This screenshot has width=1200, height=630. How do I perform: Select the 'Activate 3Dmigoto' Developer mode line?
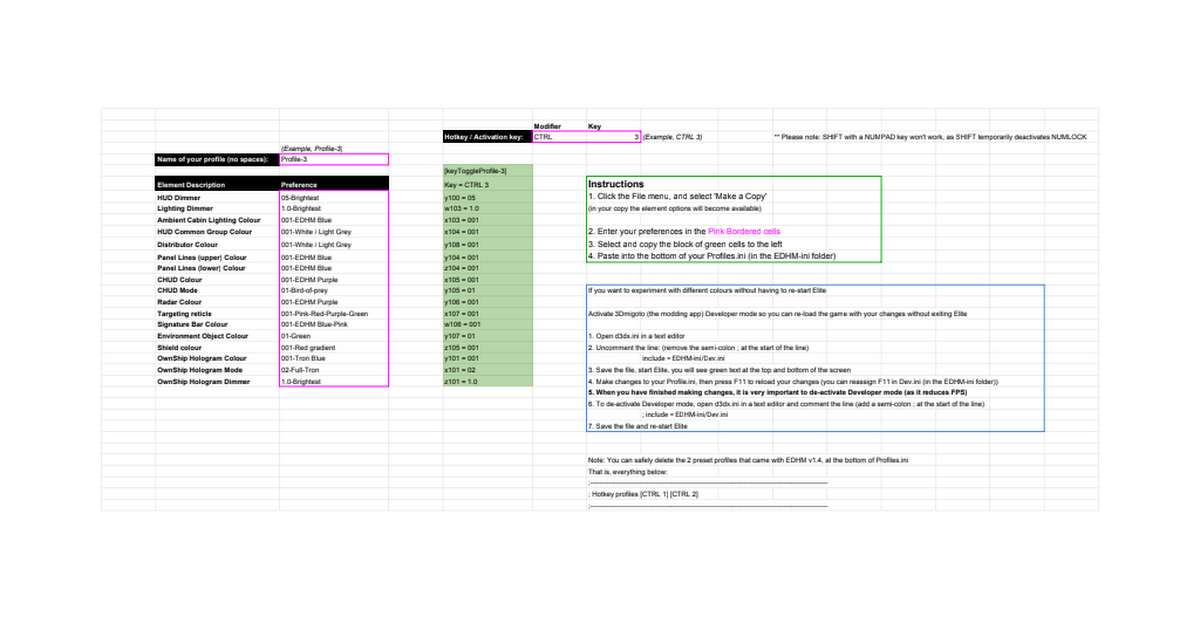coord(777,314)
